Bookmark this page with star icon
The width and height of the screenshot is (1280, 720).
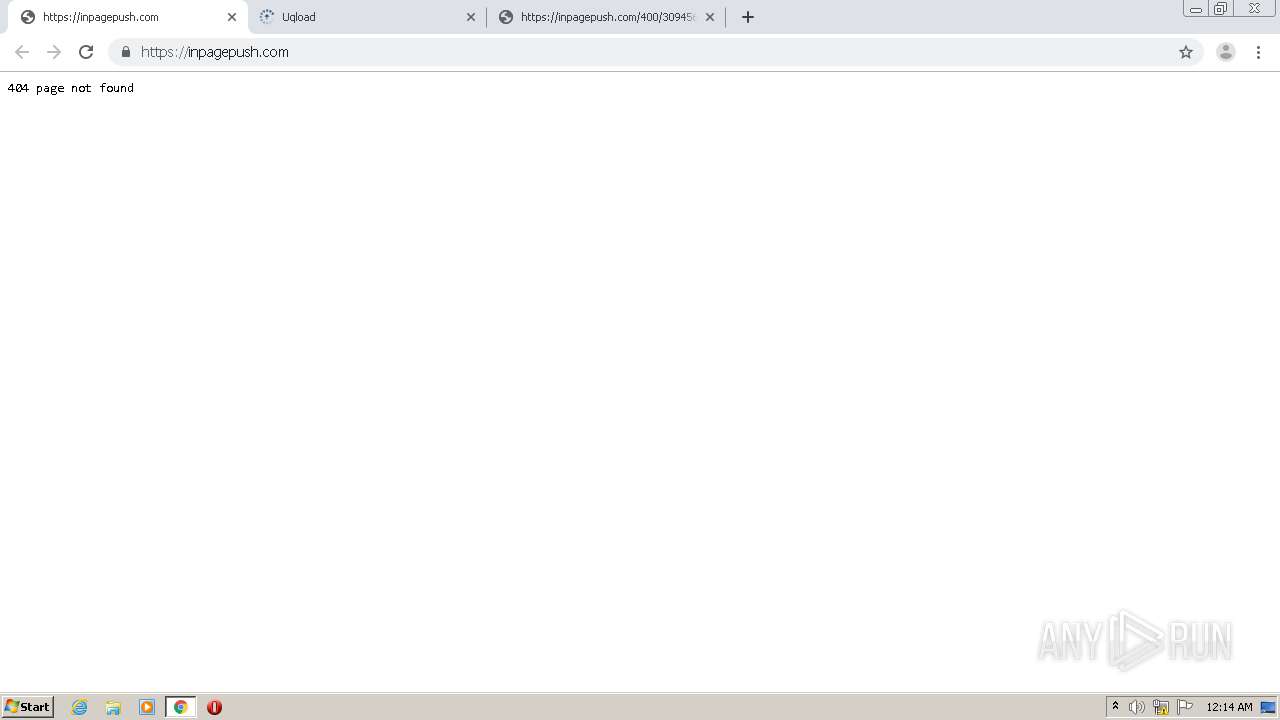1186,52
